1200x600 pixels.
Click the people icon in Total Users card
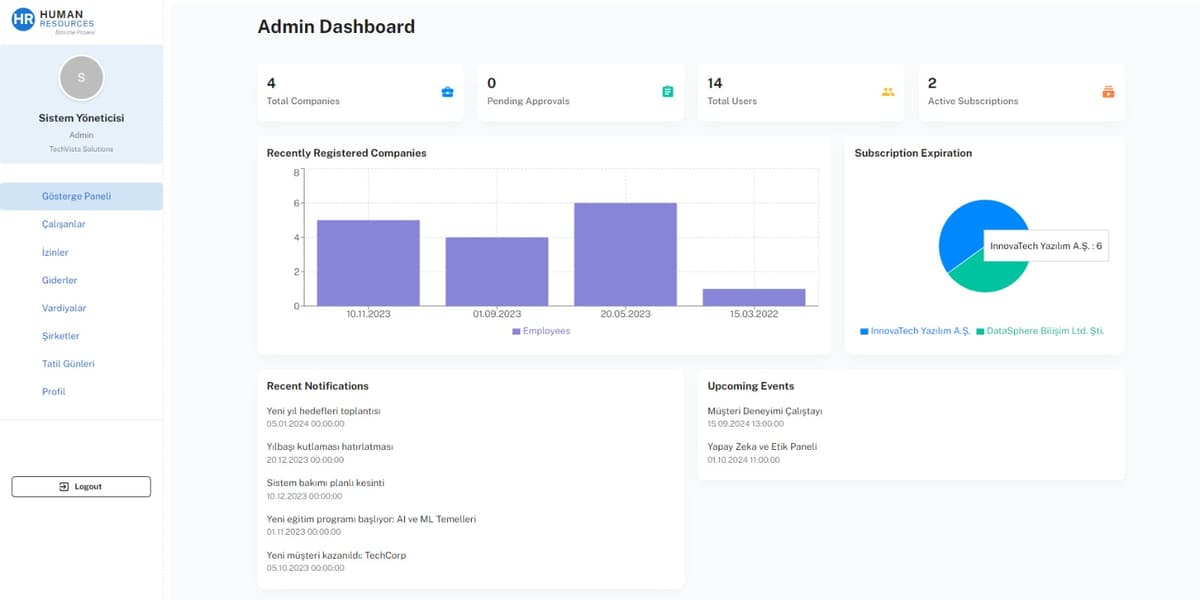click(888, 92)
